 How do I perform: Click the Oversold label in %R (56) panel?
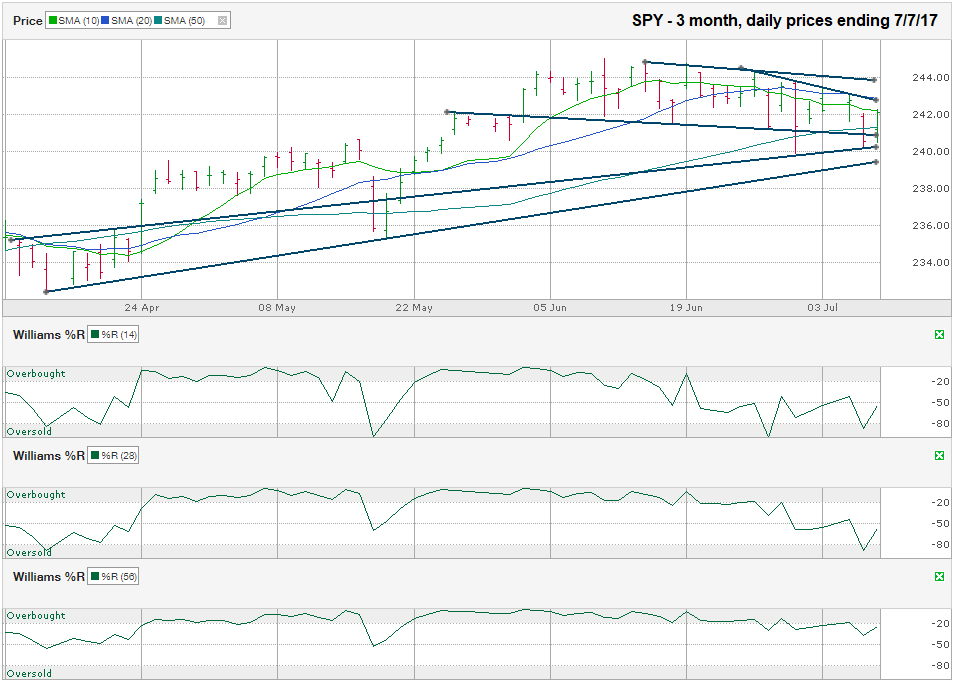tap(29, 673)
